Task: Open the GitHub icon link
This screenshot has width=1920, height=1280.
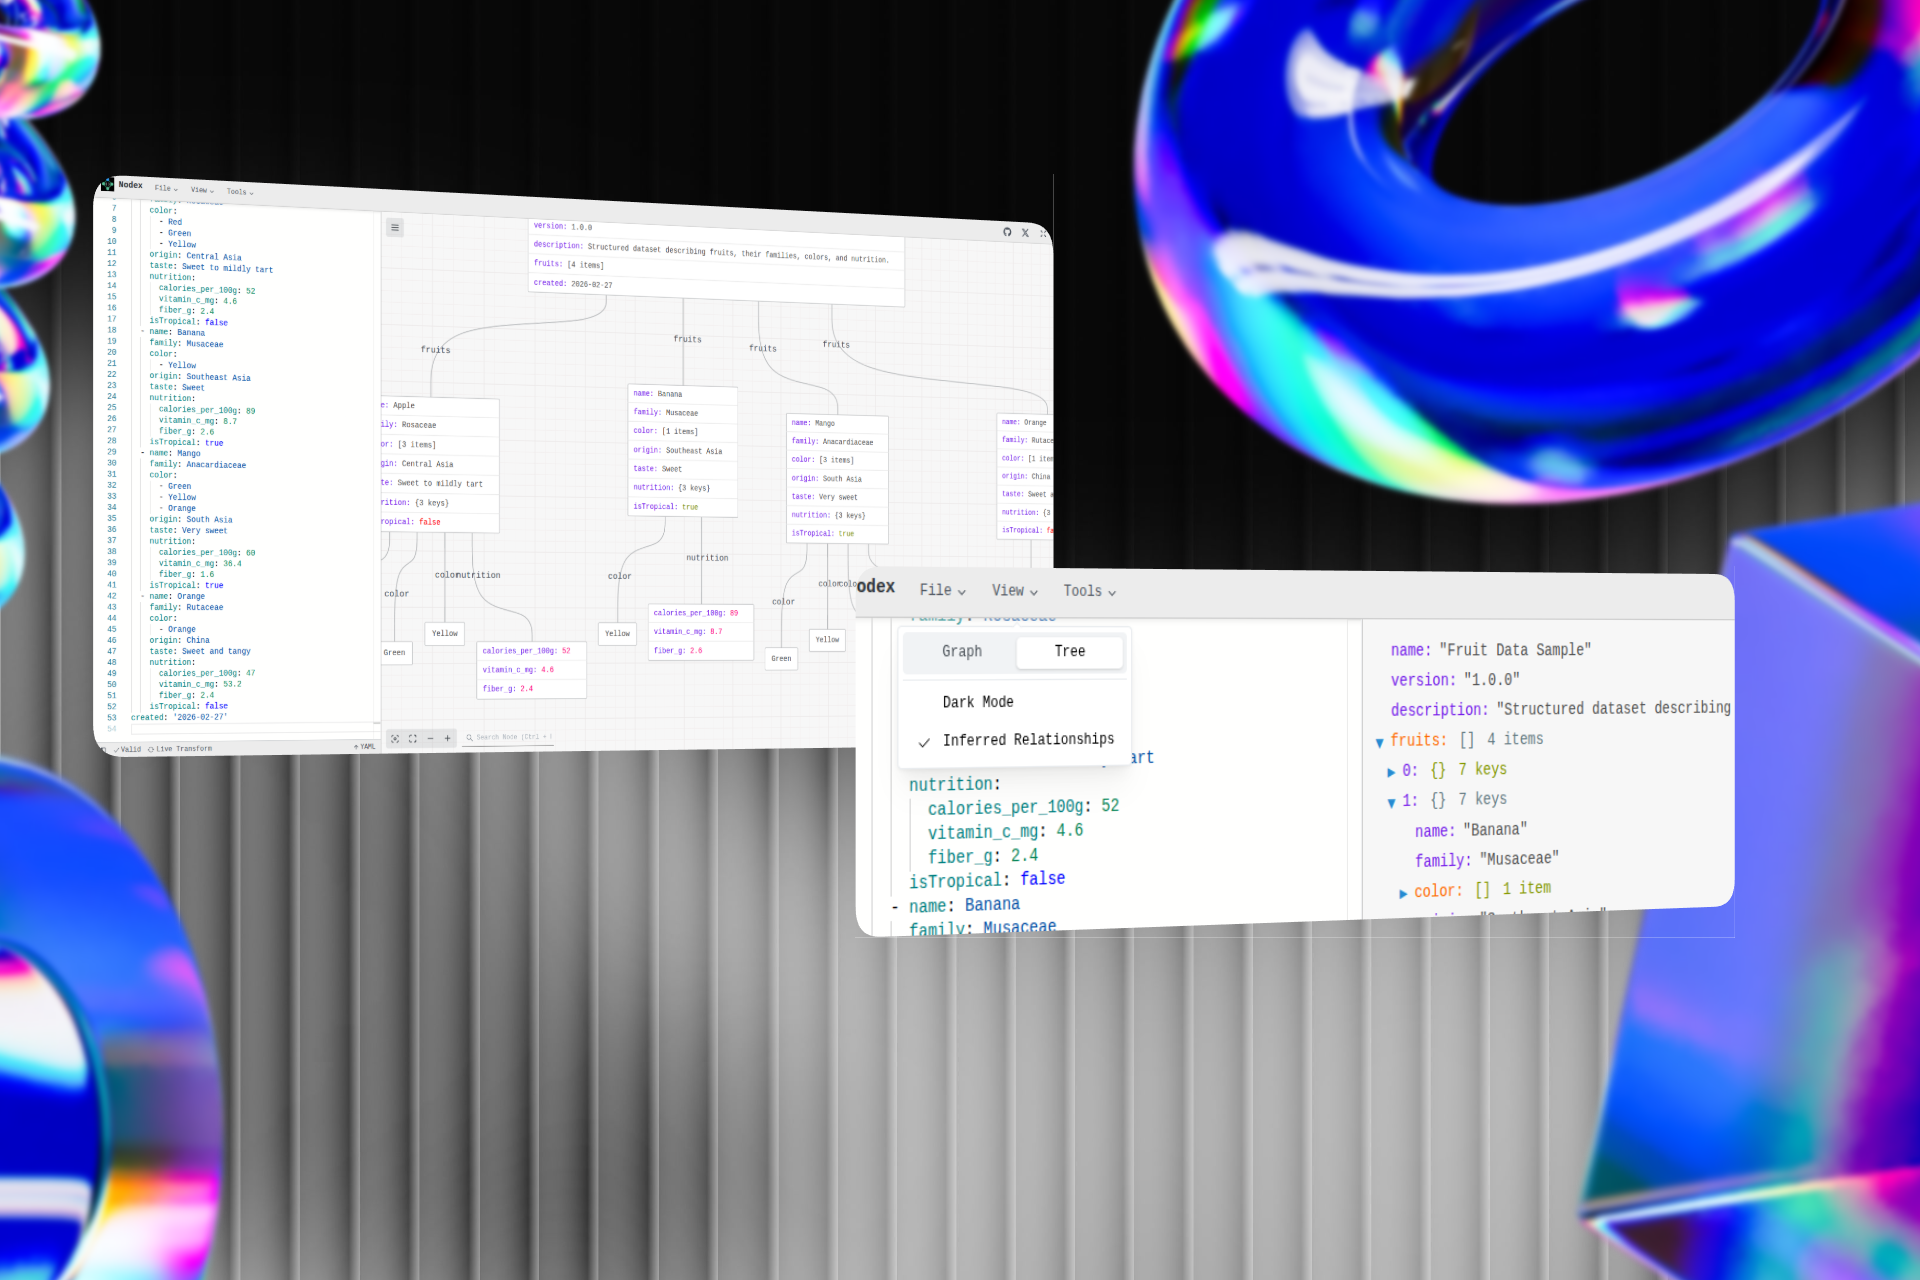Action: 1007,232
